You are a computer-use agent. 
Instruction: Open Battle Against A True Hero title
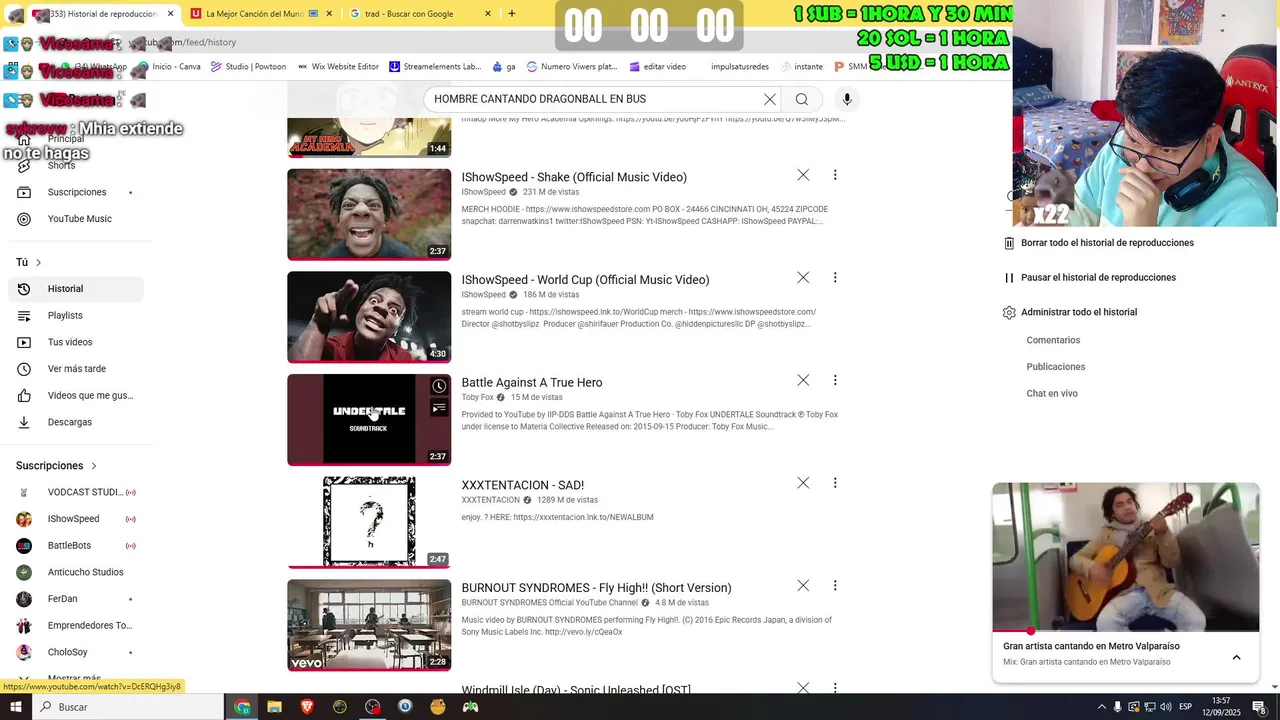[532, 382]
